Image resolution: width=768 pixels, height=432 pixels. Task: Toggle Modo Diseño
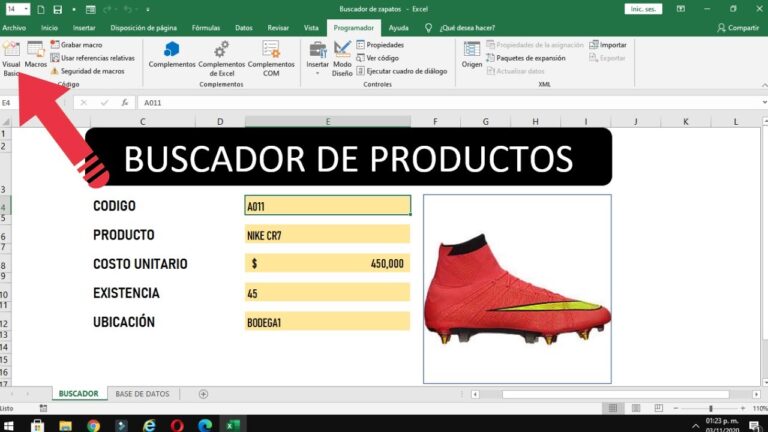(342, 59)
